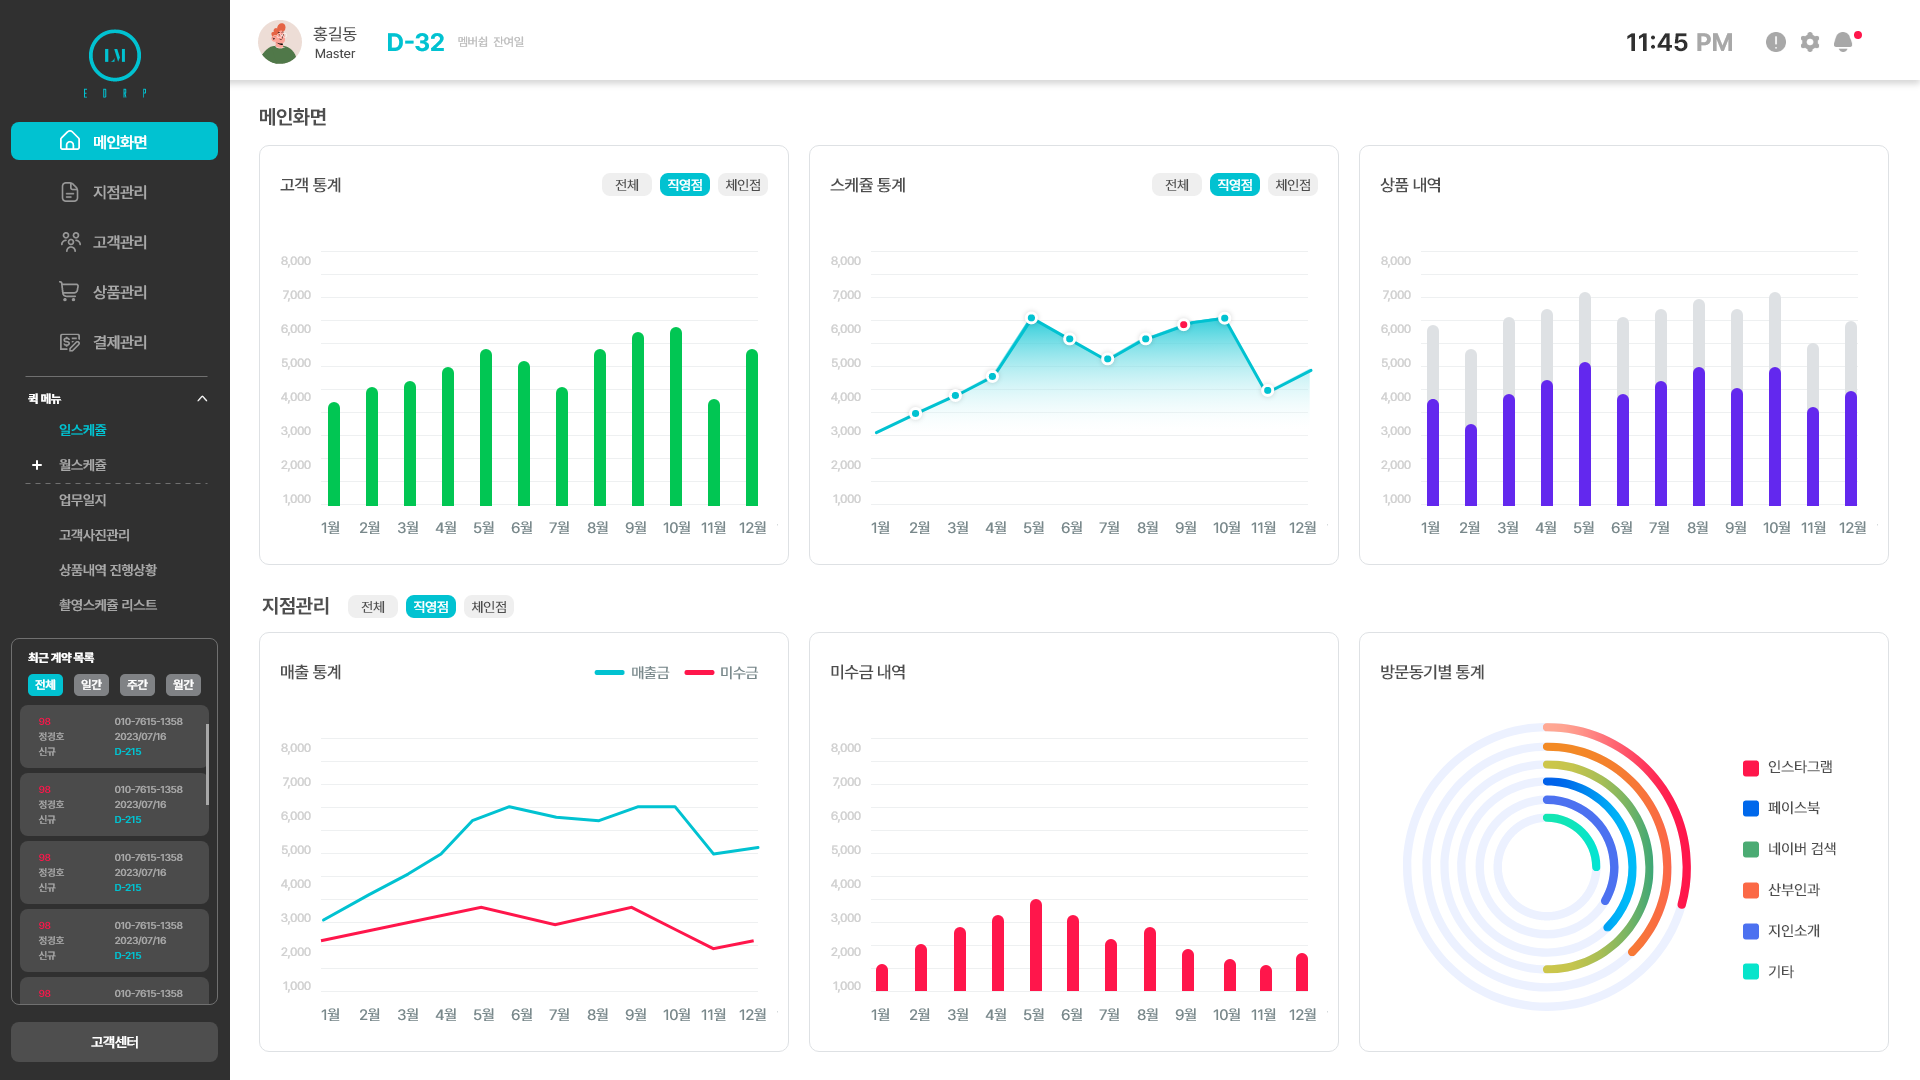The height and width of the screenshot is (1080, 1920).
Task: Click the 인스타그램 red legend swatch
Action: tap(1751, 768)
